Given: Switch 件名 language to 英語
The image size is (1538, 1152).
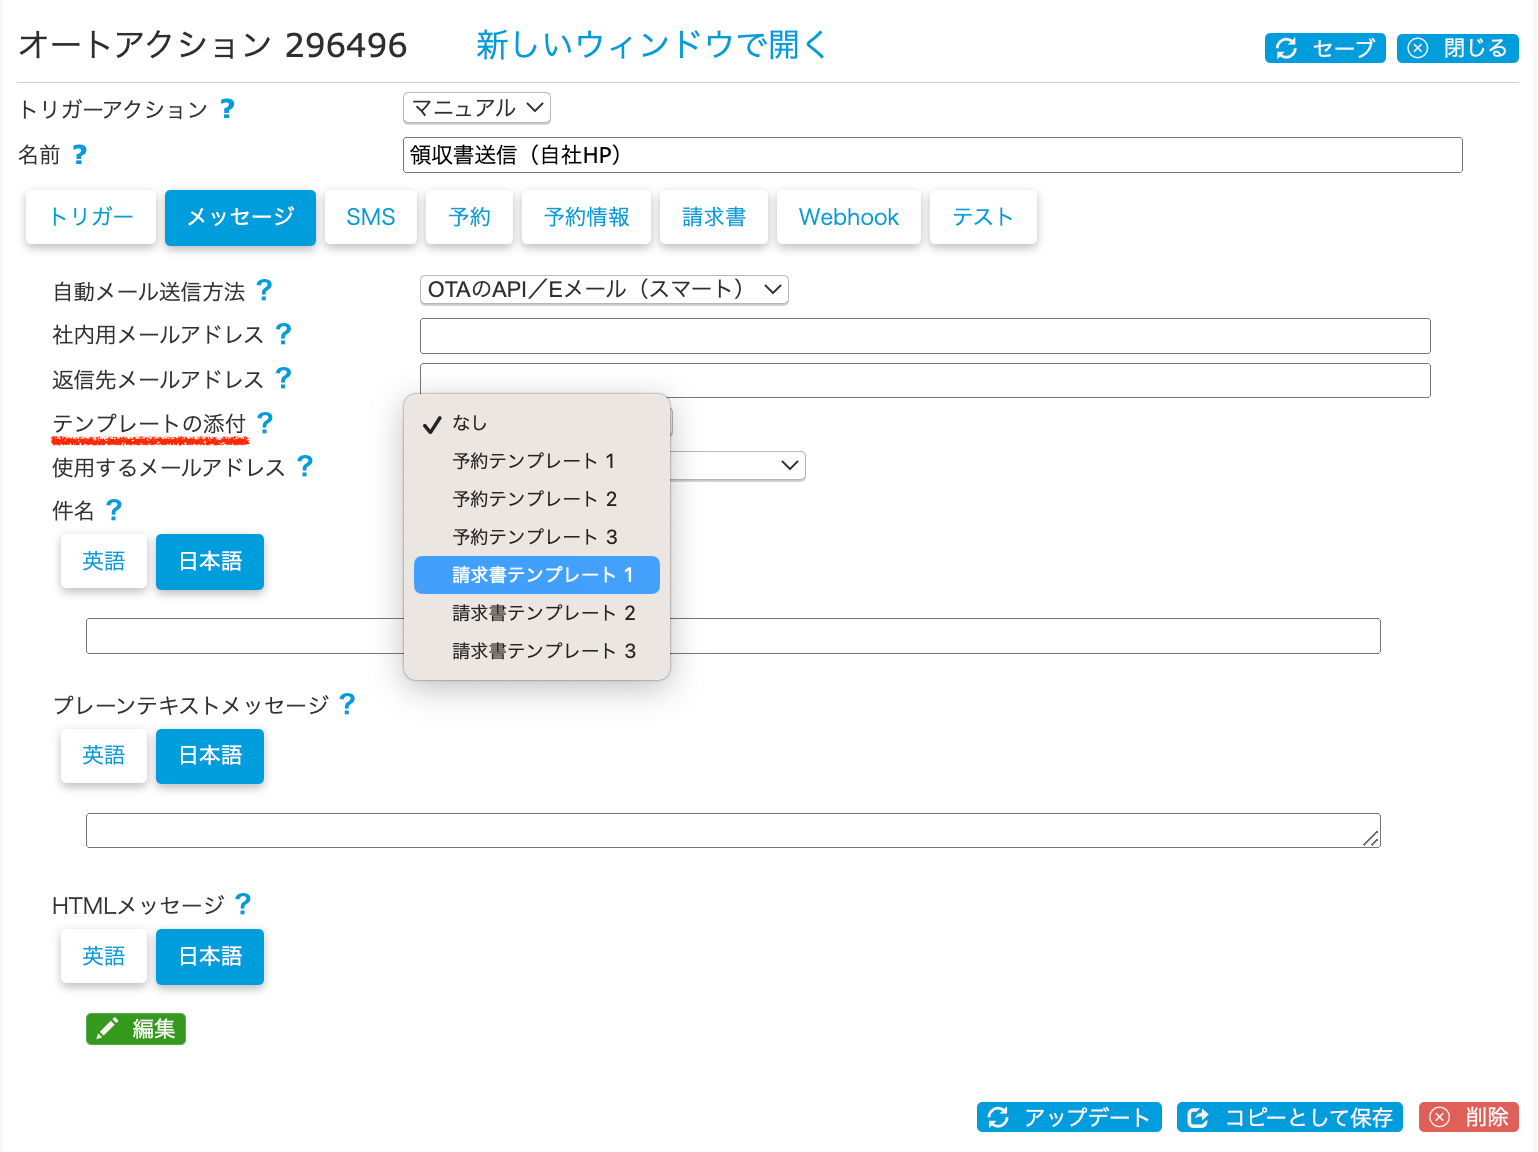Looking at the screenshot, I should 104,562.
